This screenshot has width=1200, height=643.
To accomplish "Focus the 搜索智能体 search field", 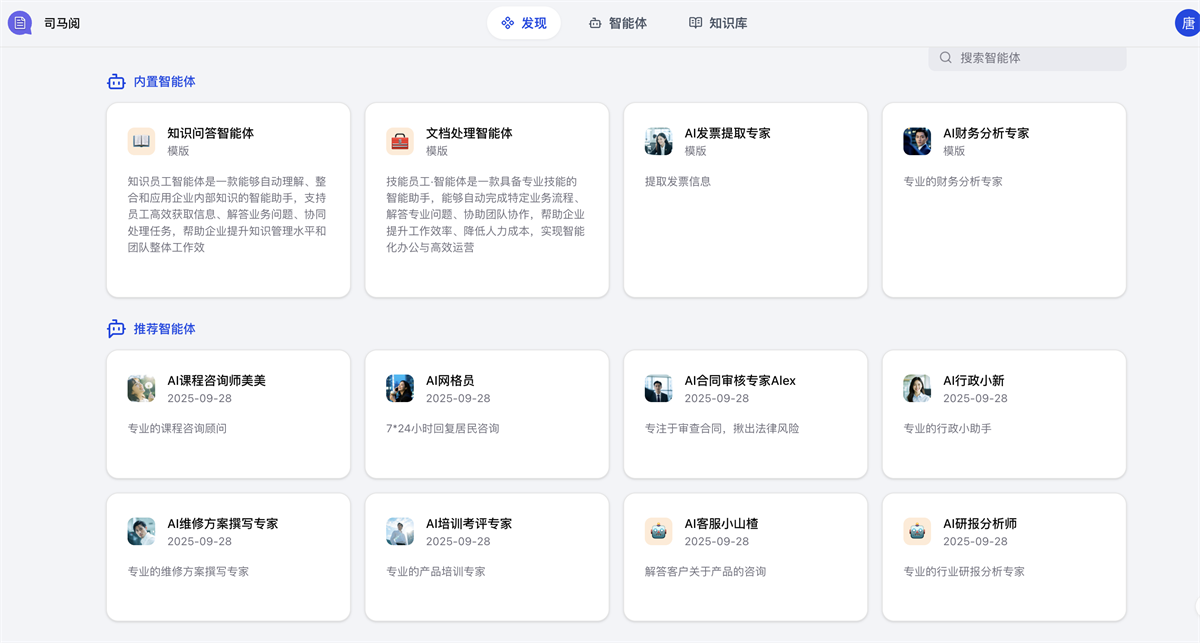I will tap(1035, 58).
